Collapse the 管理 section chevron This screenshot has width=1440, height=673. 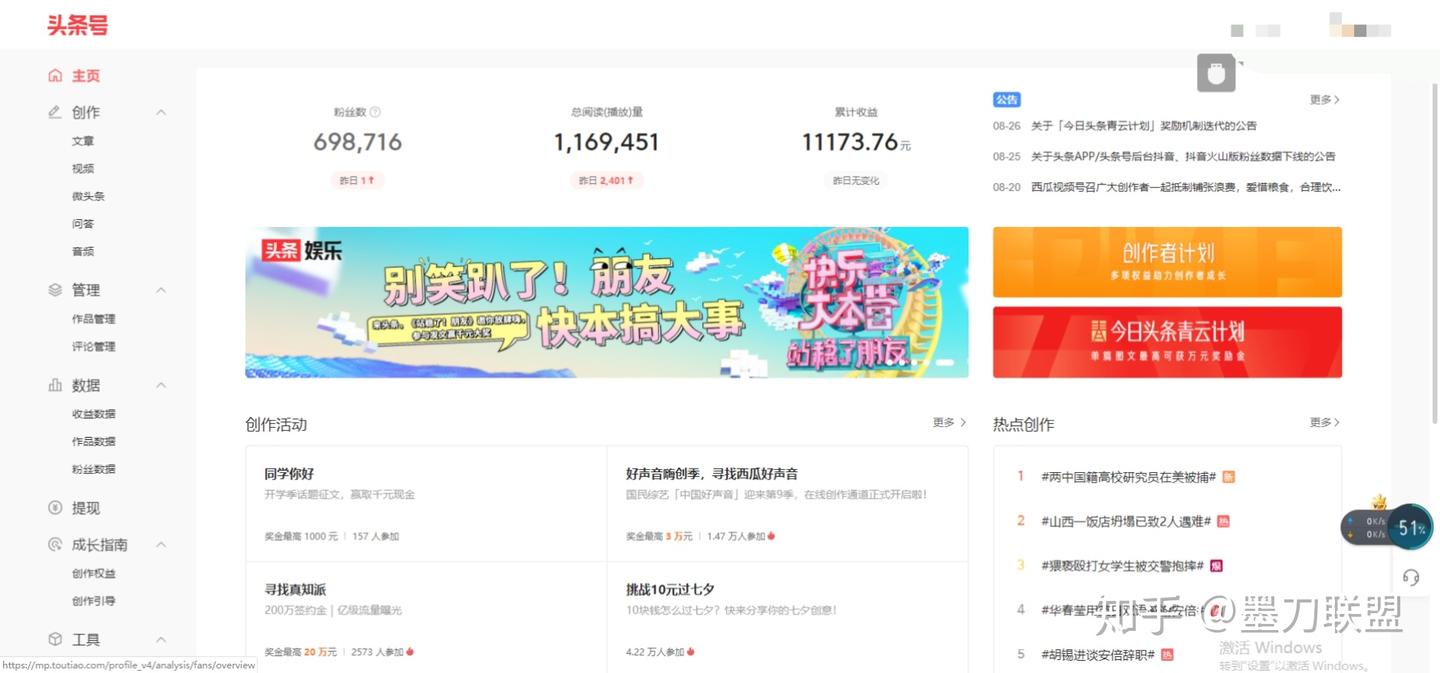click(161, 289)
